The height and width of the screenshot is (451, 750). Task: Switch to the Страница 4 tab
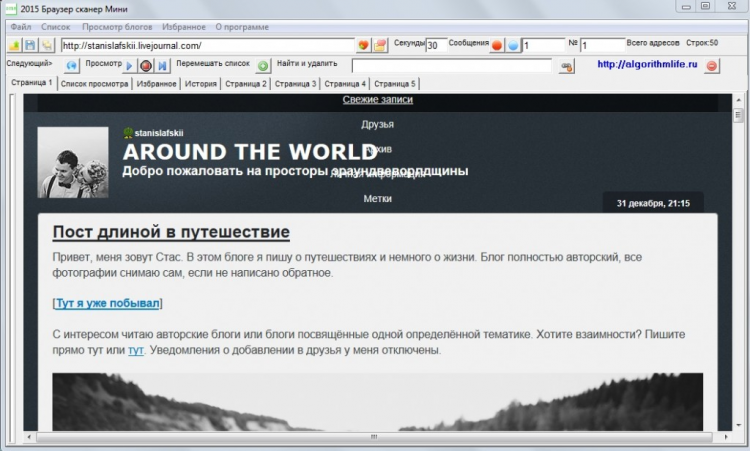tap(345, 84)
